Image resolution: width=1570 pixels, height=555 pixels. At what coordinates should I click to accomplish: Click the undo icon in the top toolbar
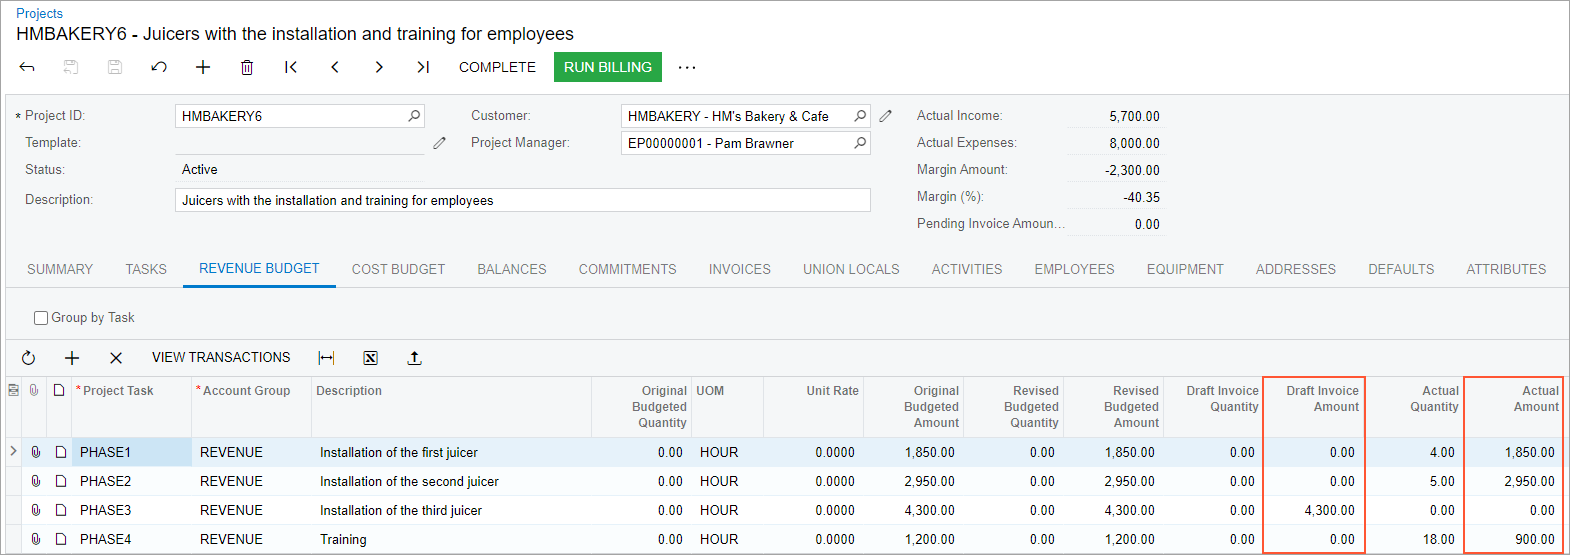[159, 67]
